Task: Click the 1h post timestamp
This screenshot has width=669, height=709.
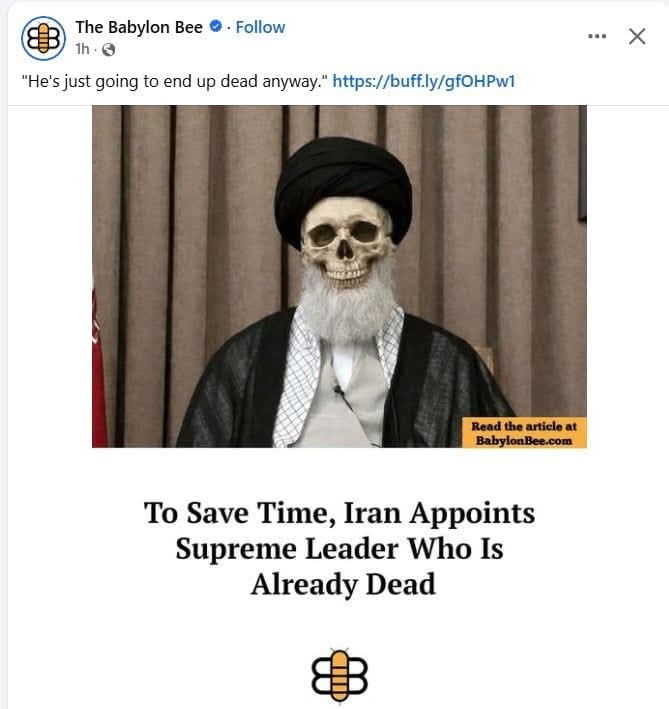Action: [x=82, y=49]
